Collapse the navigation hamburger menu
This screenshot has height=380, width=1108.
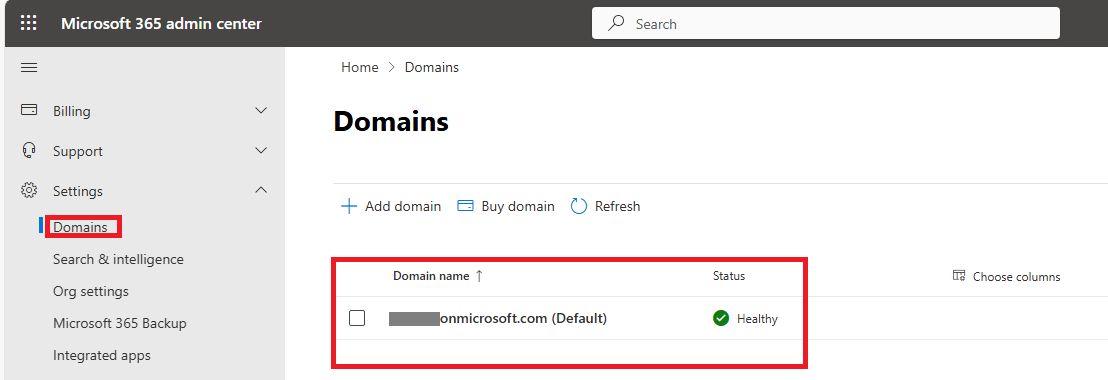(29, 68)
